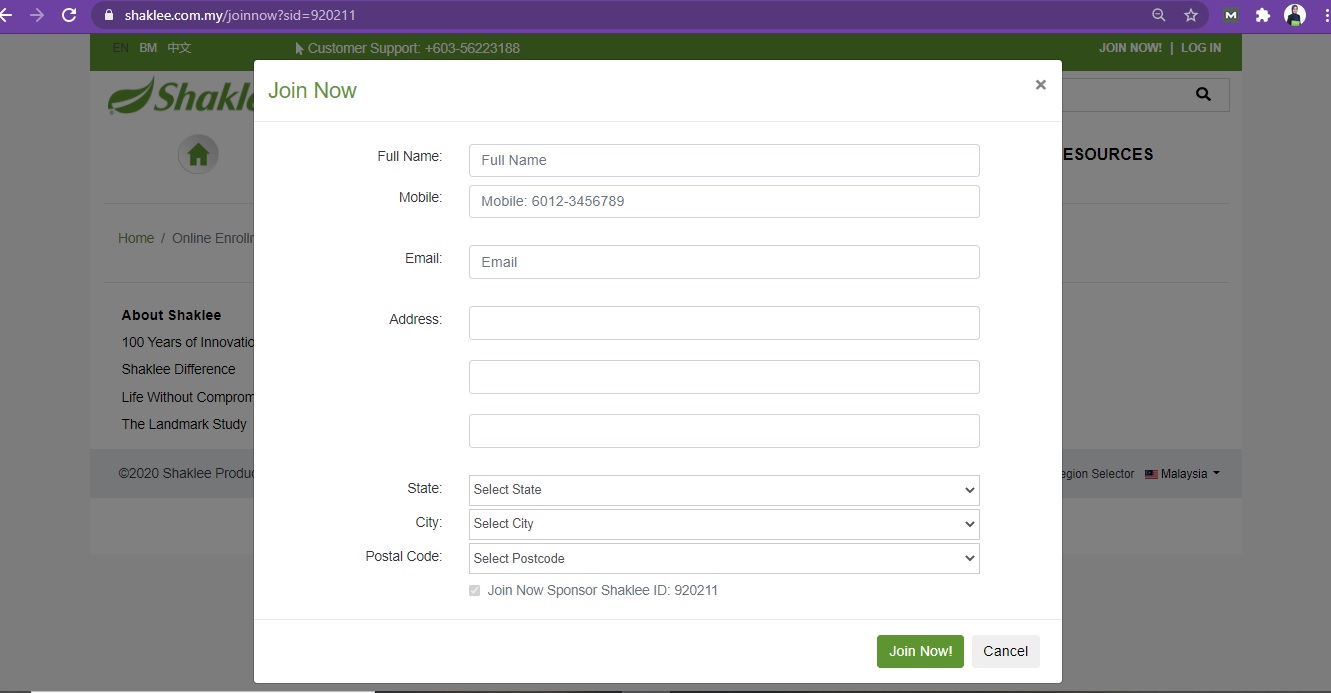Reload the page with the refresh icon
Screen dimensions: 1331x693
(x=69, y=15)
